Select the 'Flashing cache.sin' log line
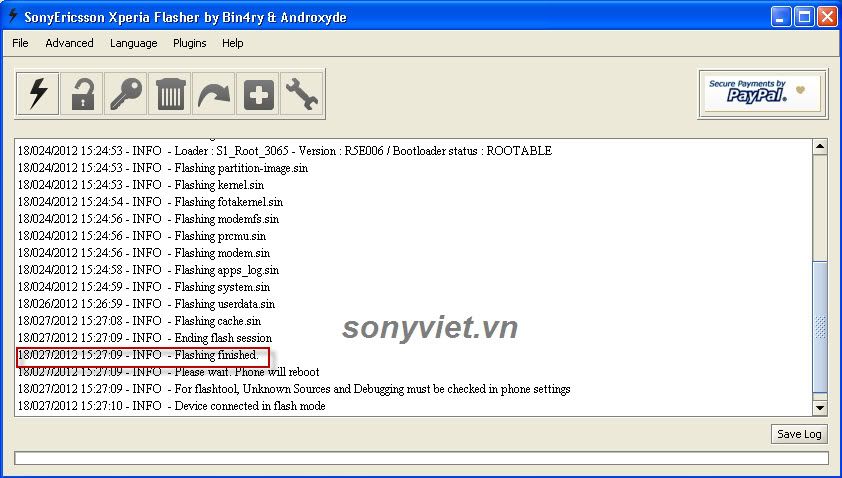This screenshot has height=478, width=842. [x=140, y=321]
